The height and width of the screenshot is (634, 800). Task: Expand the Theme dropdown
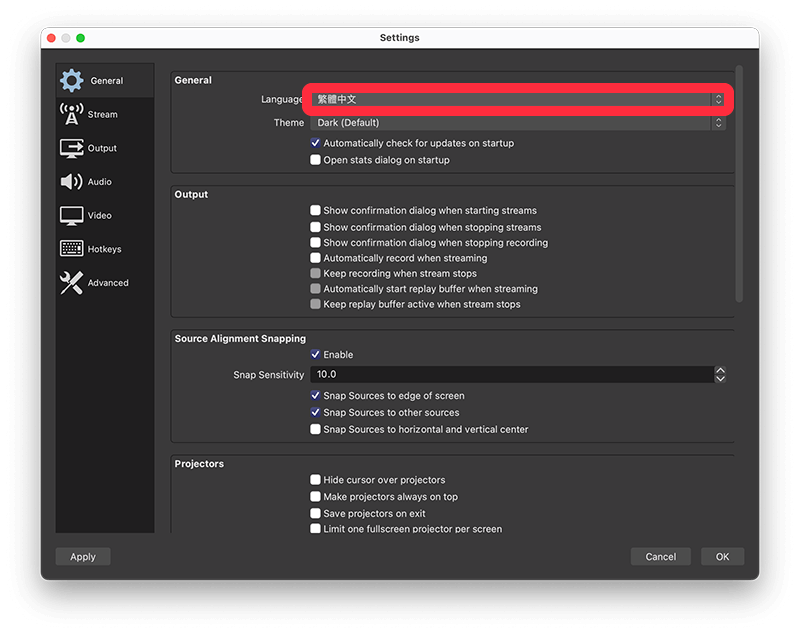point(517,123)
